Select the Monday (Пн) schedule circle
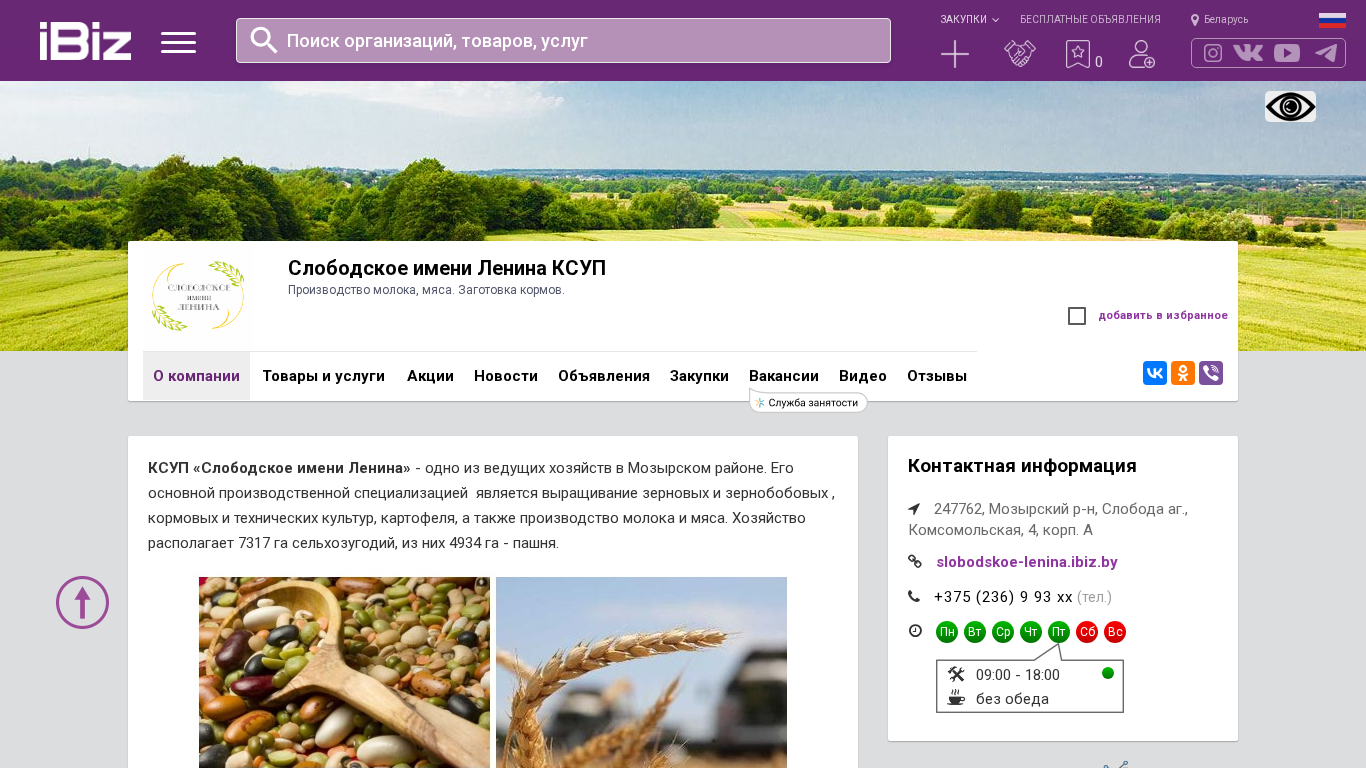The width and height of the screenshot is (1366, 768). (947, 632)
